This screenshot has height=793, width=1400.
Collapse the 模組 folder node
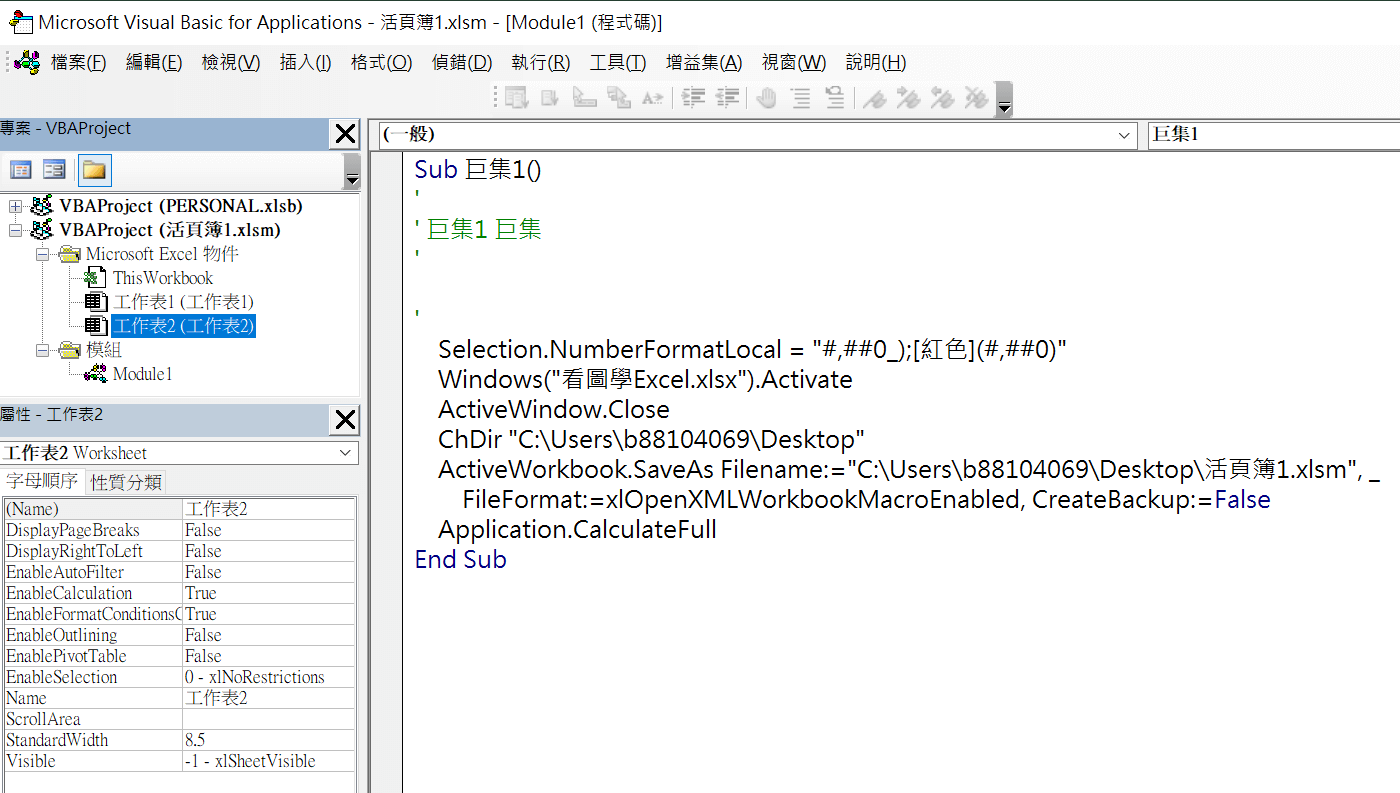[43, 350]
